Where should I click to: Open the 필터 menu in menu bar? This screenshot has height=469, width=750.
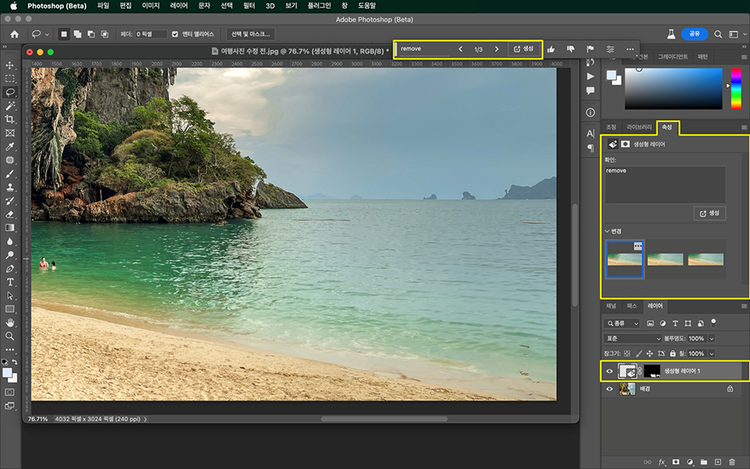249,6
